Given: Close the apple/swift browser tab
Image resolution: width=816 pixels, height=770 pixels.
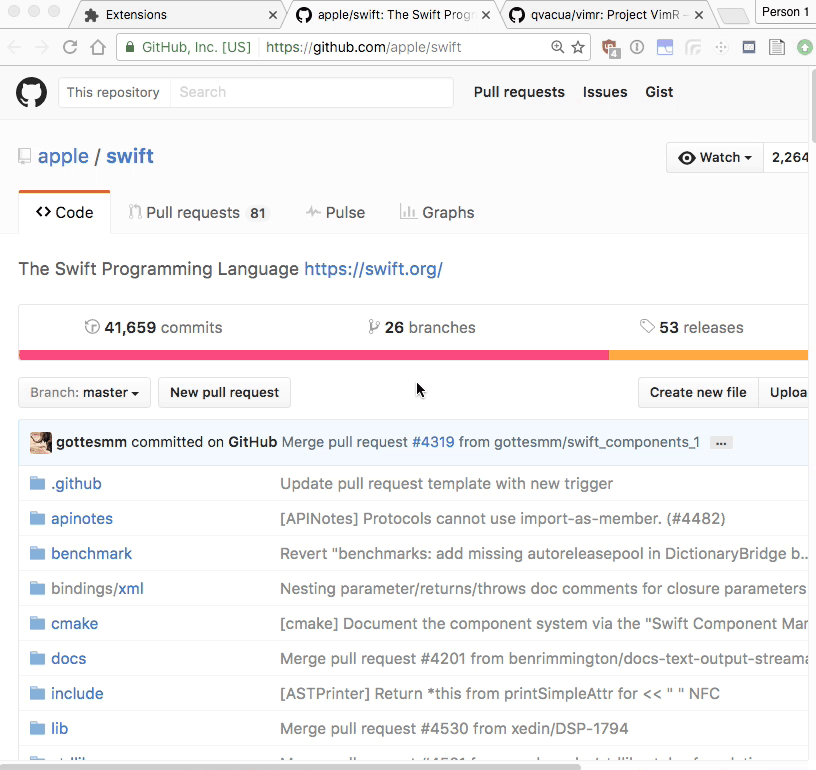Looking at the screenshot, I should (x=486, y=15).
